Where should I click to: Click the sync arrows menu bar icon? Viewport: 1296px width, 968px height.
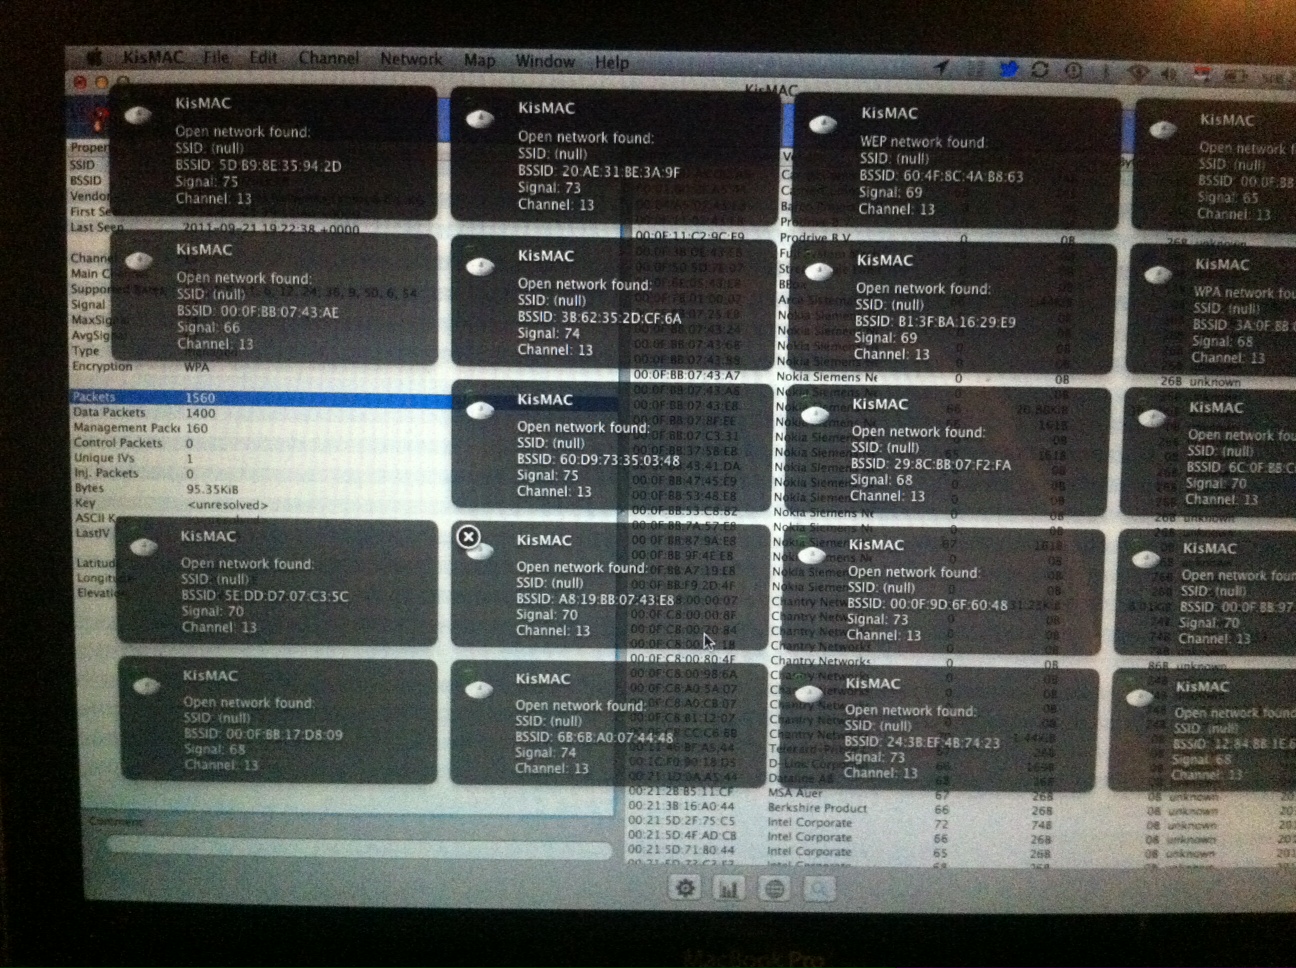[x=1040, y=70]
